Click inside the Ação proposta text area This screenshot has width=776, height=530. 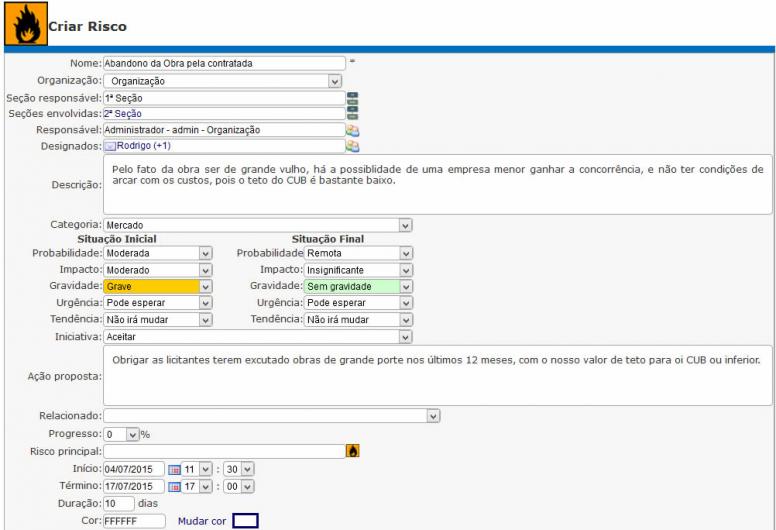pyautogui.click(x=438, y=375)
